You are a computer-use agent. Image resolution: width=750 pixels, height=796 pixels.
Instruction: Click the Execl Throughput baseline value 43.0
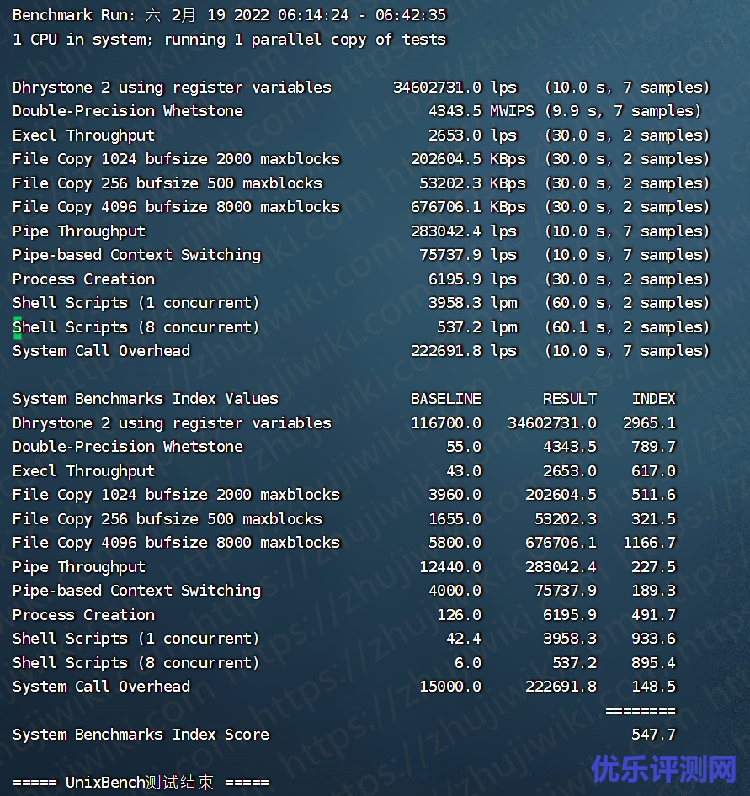point(463,471)
